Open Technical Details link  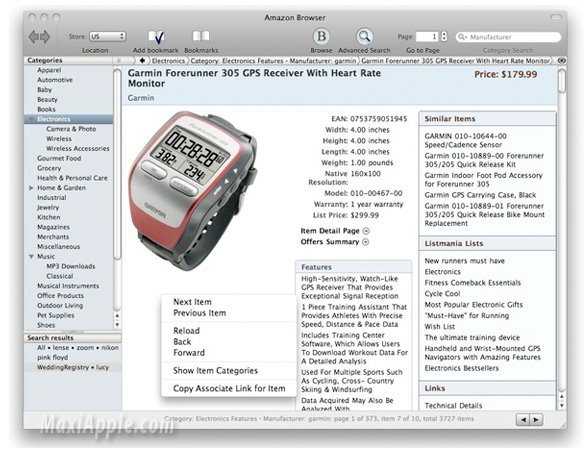[x=453, y=406]
